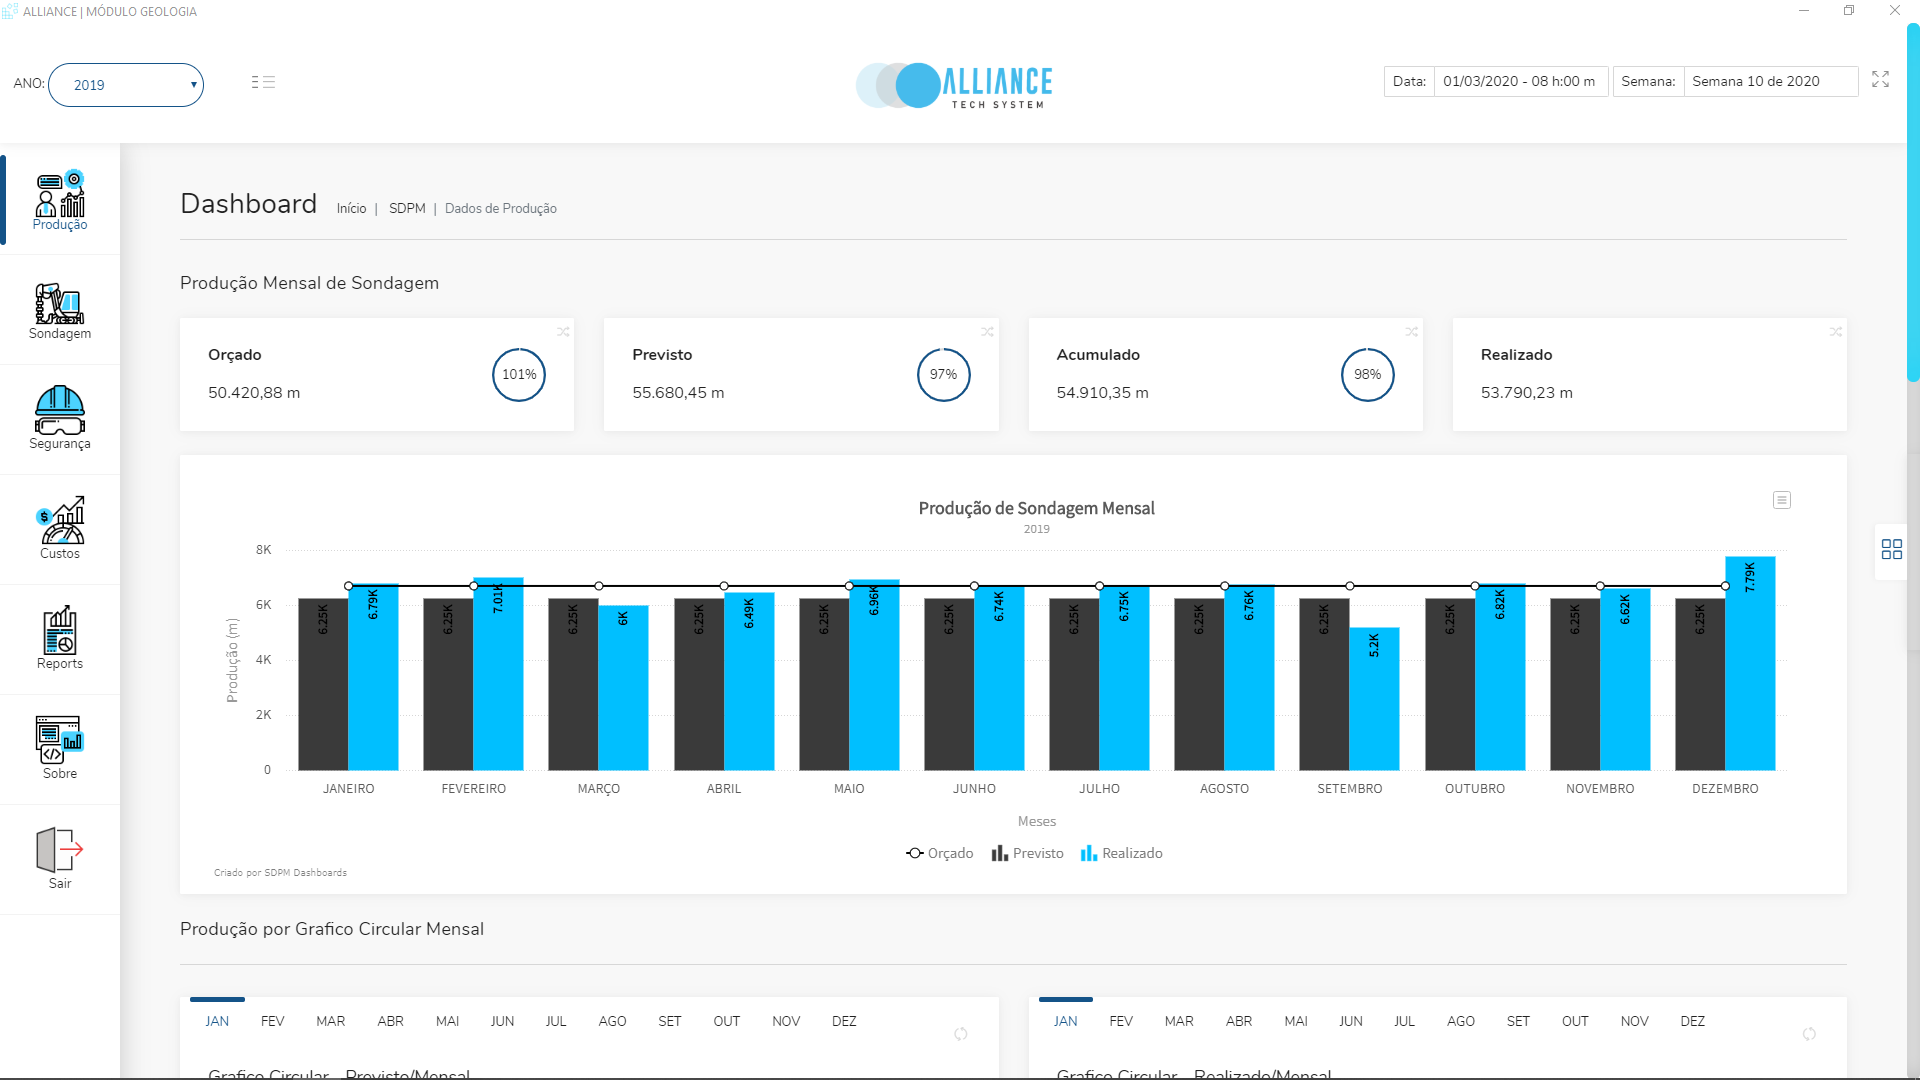Toggle Previsto series in chart legend
Viewport: 1920px width, 1080px height.
tap(1027, 853)
